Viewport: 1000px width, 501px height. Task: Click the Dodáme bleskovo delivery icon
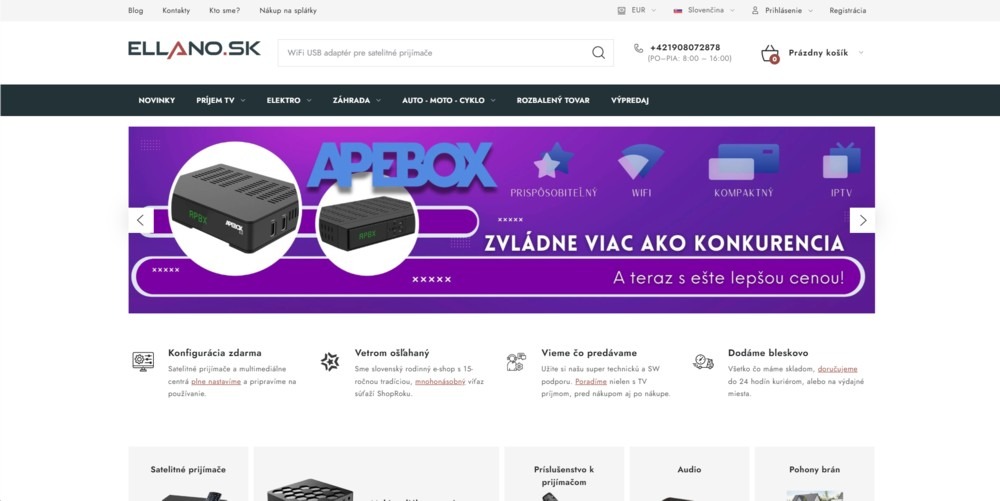pyautogui.click(x=703, y=362)
